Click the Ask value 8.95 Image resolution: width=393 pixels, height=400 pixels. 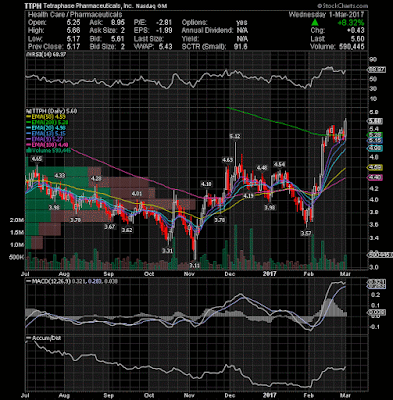click(118, 23)
